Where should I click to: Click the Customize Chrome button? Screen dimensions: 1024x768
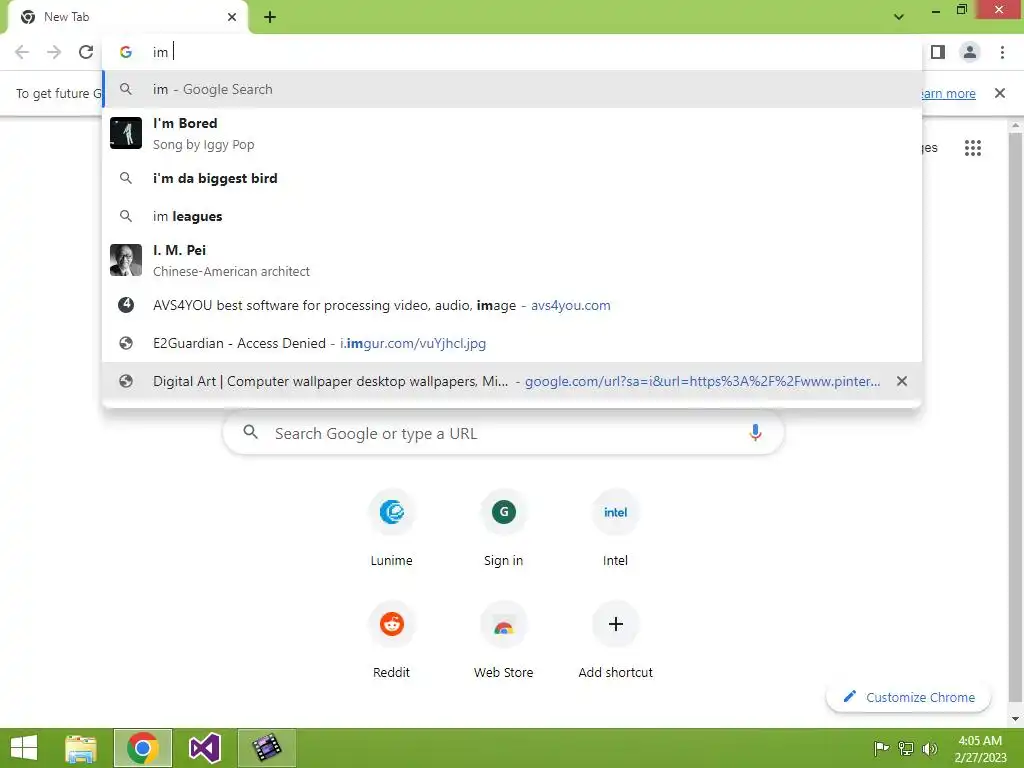pyautogui.click(x=908, y=697)
